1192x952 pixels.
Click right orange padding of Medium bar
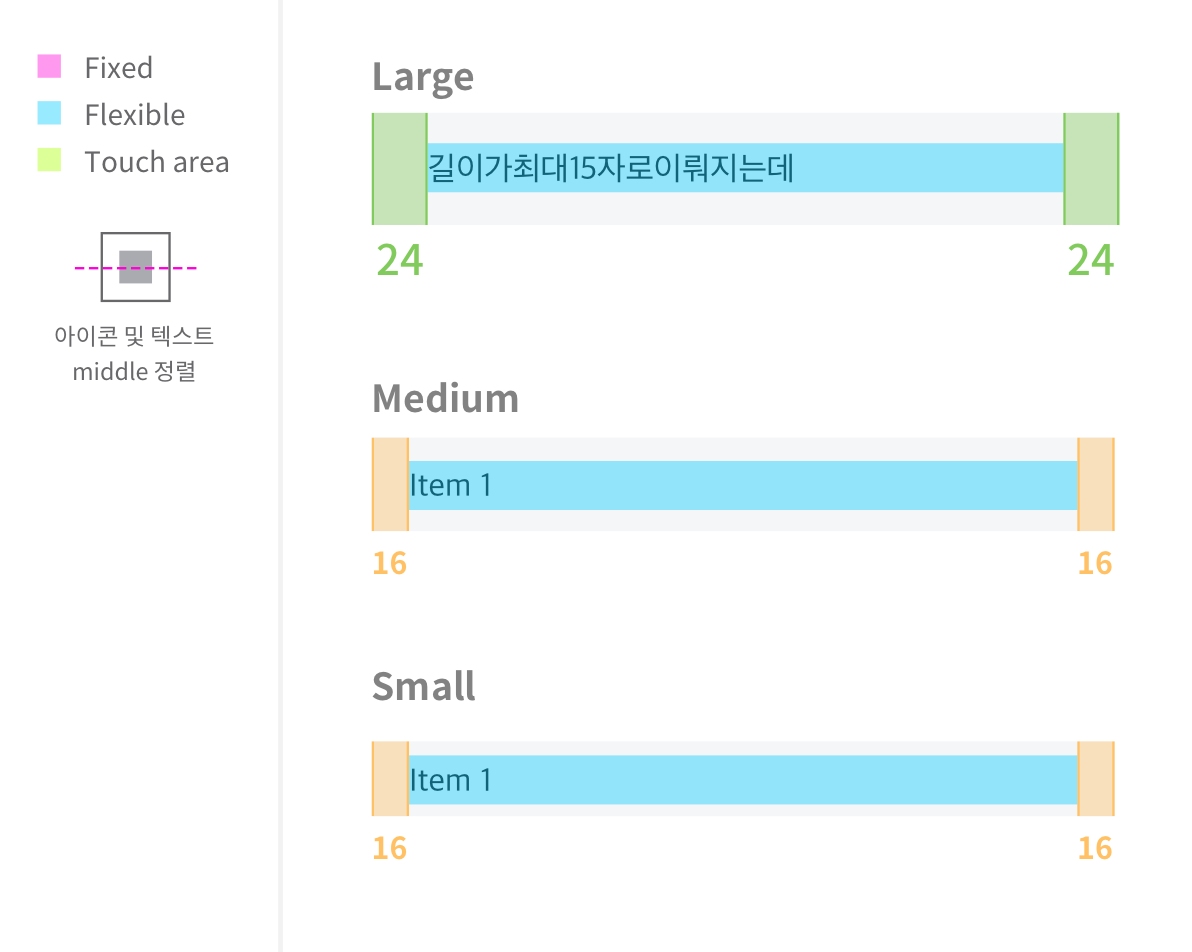pos(1096,484)
